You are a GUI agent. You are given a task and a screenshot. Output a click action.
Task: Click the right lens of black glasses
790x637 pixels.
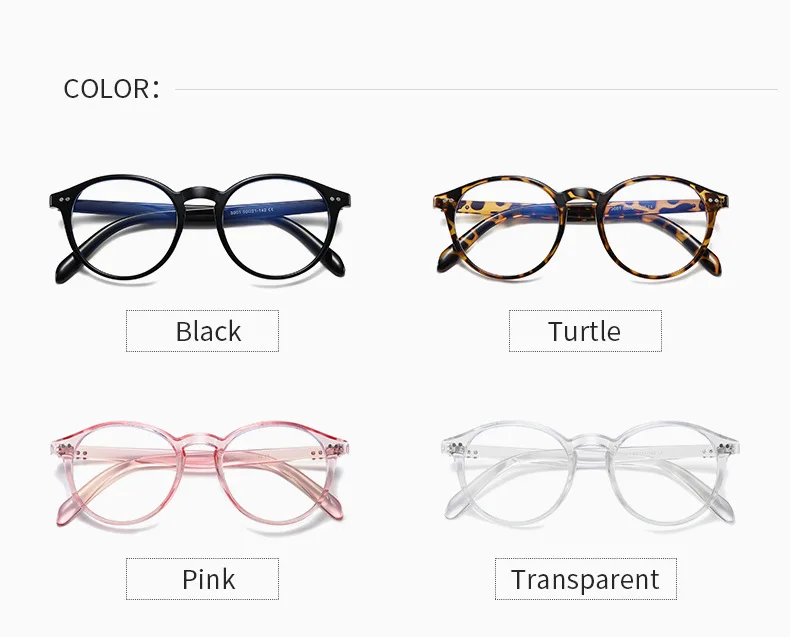274,227
